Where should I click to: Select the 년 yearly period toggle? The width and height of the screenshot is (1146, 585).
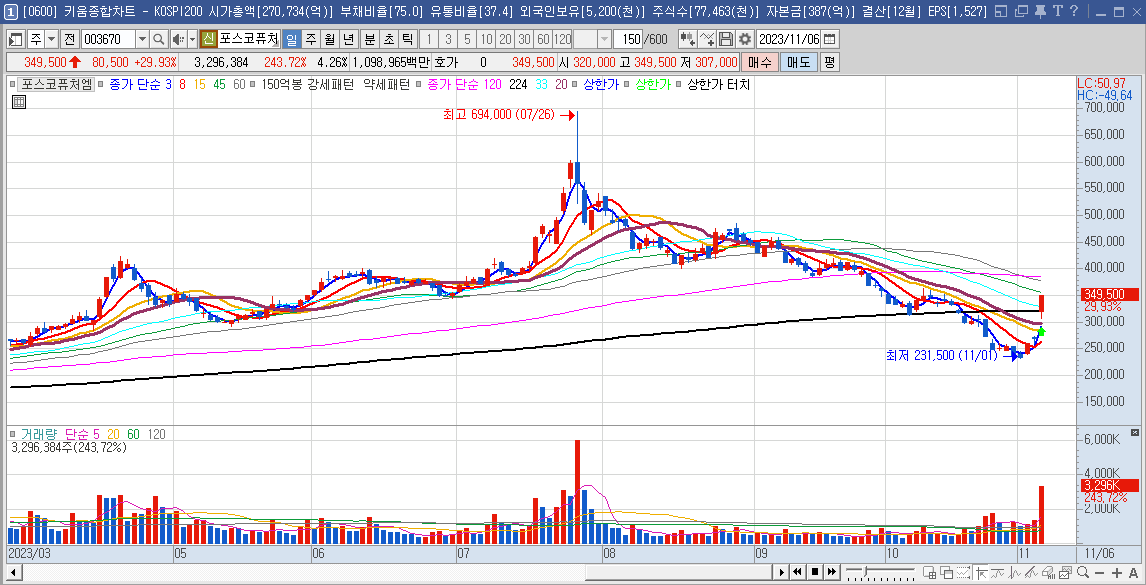(349, 39)
